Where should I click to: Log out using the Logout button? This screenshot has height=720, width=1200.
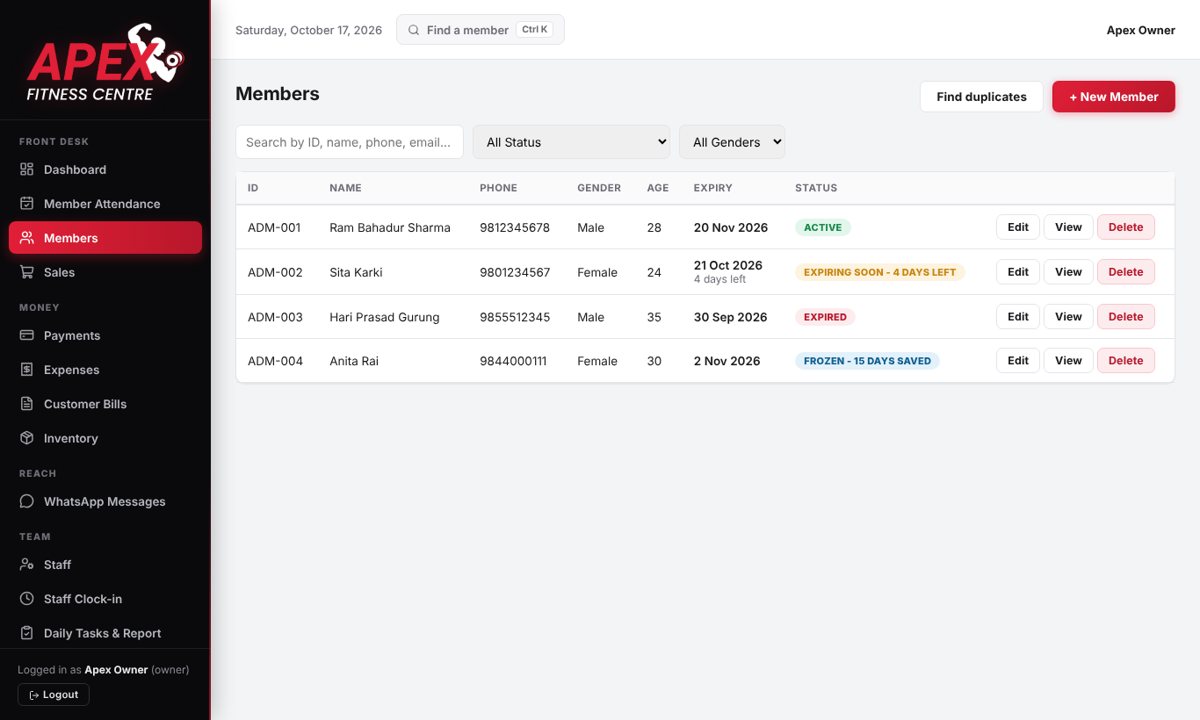point(54,695)
